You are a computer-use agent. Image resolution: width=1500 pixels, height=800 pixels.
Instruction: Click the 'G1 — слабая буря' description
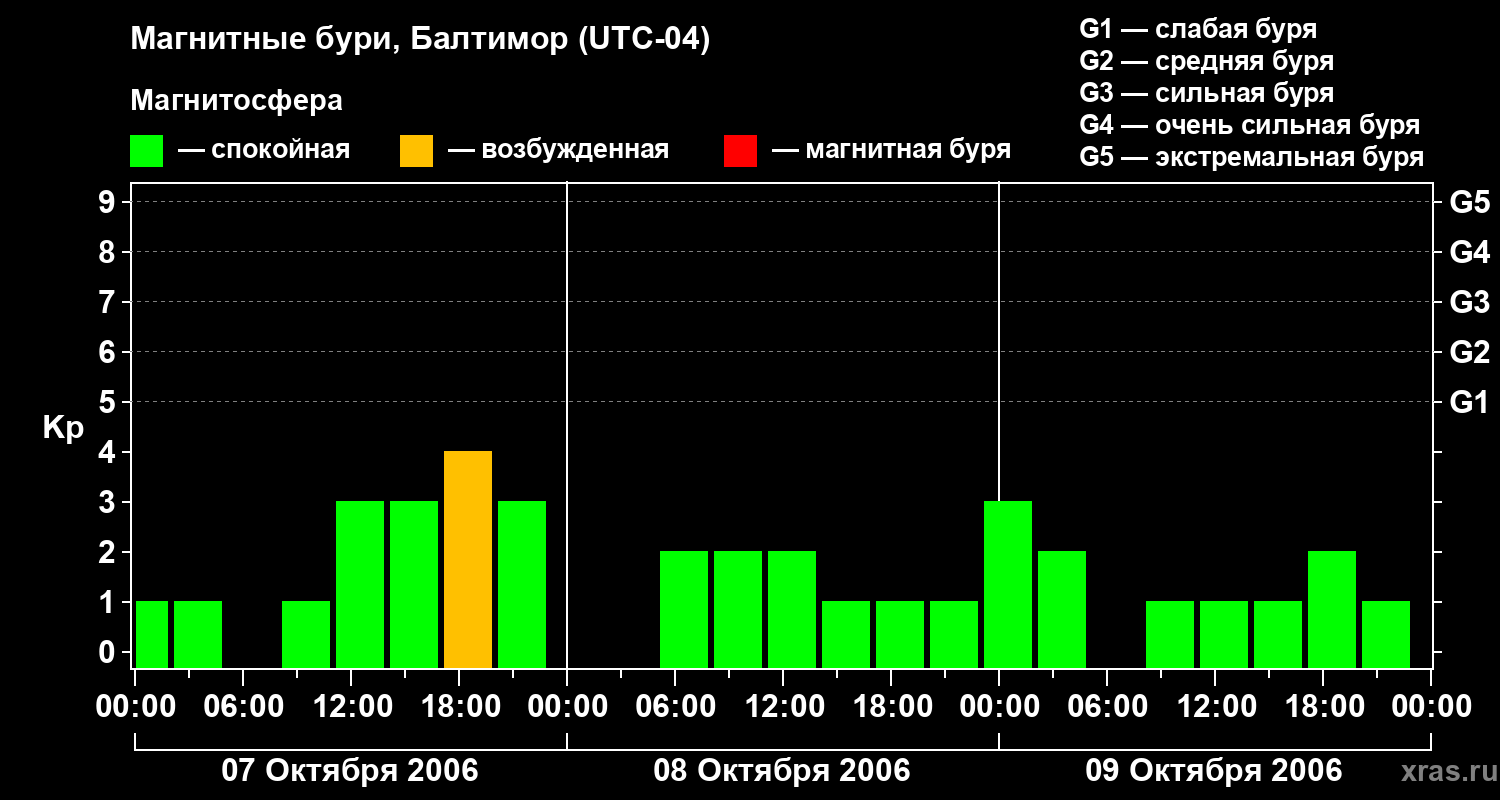(1198, 29)
